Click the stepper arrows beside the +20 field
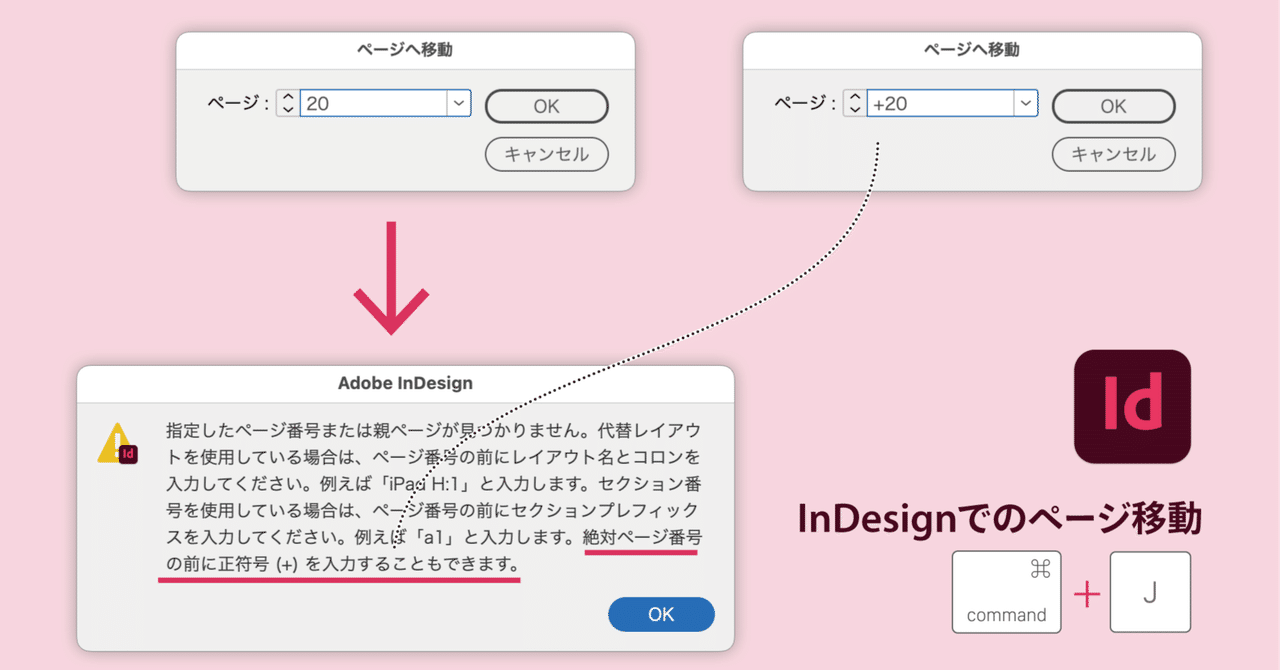The image size is (1280, 670). (x=854, y=103)
